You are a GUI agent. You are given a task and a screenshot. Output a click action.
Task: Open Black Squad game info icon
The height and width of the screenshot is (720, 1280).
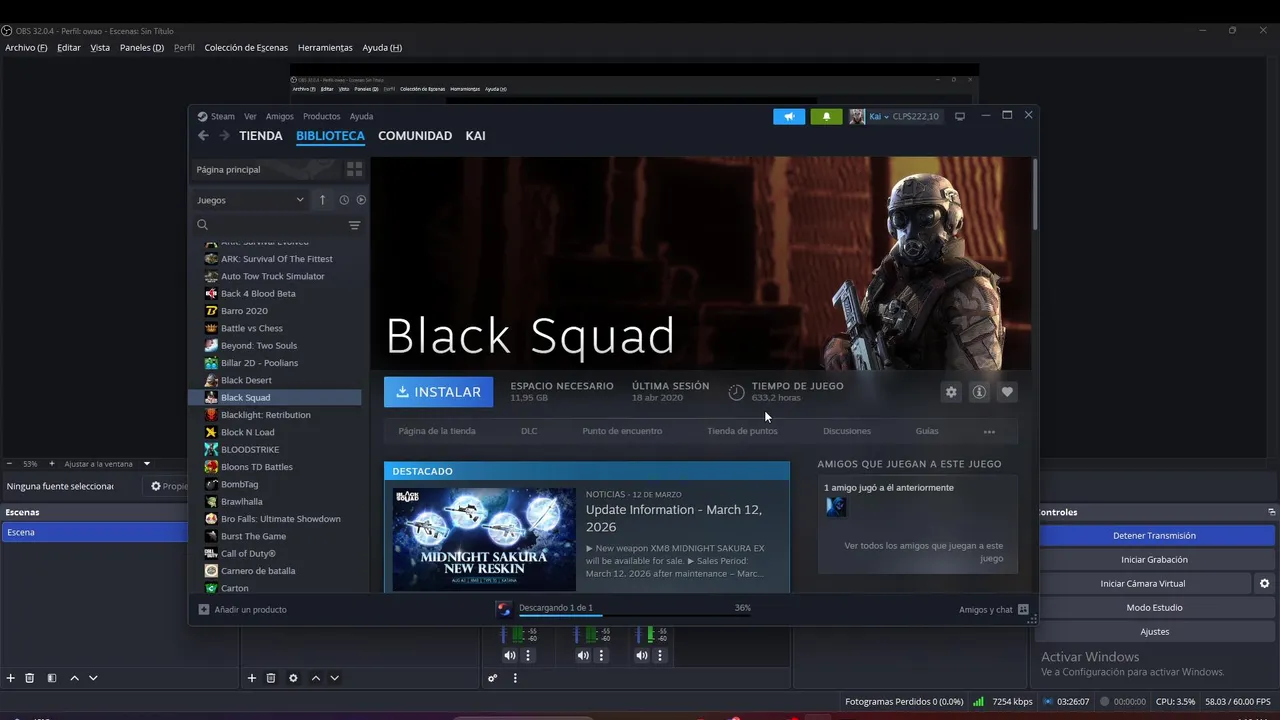click(979, 392)
